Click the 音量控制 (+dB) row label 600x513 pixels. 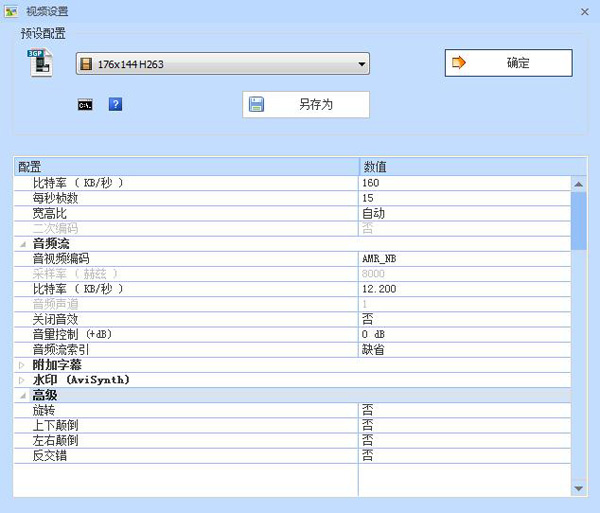(72, 335)
